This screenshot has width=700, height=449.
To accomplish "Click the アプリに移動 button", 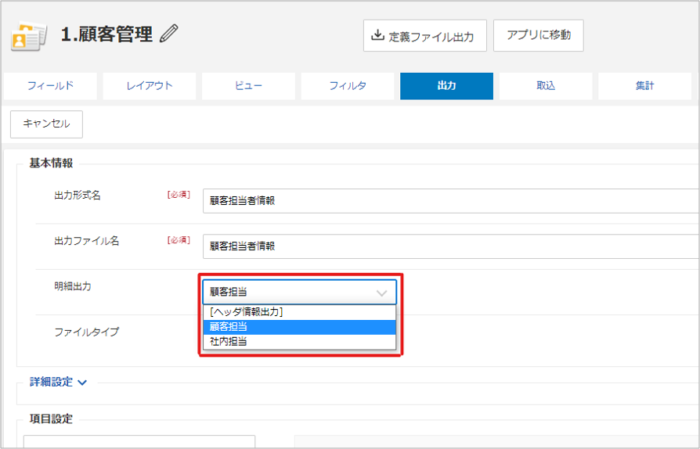I will pyautogui.click(x=538, y=35).
